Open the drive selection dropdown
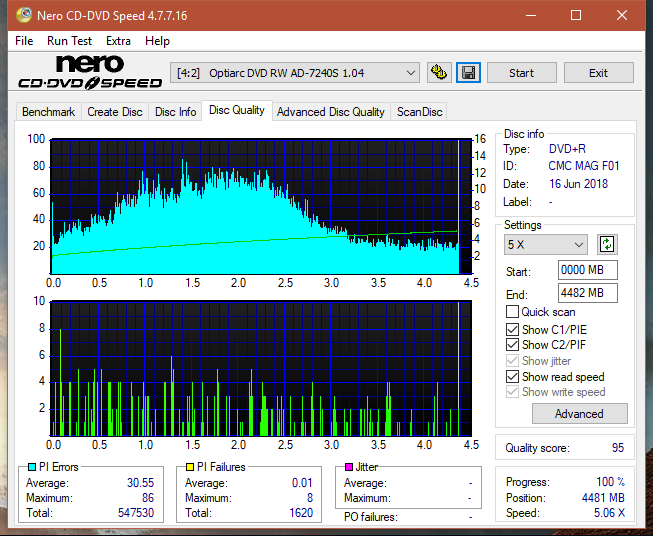The height and width of the screenshot is (536, 653). (x=294, y=73)
